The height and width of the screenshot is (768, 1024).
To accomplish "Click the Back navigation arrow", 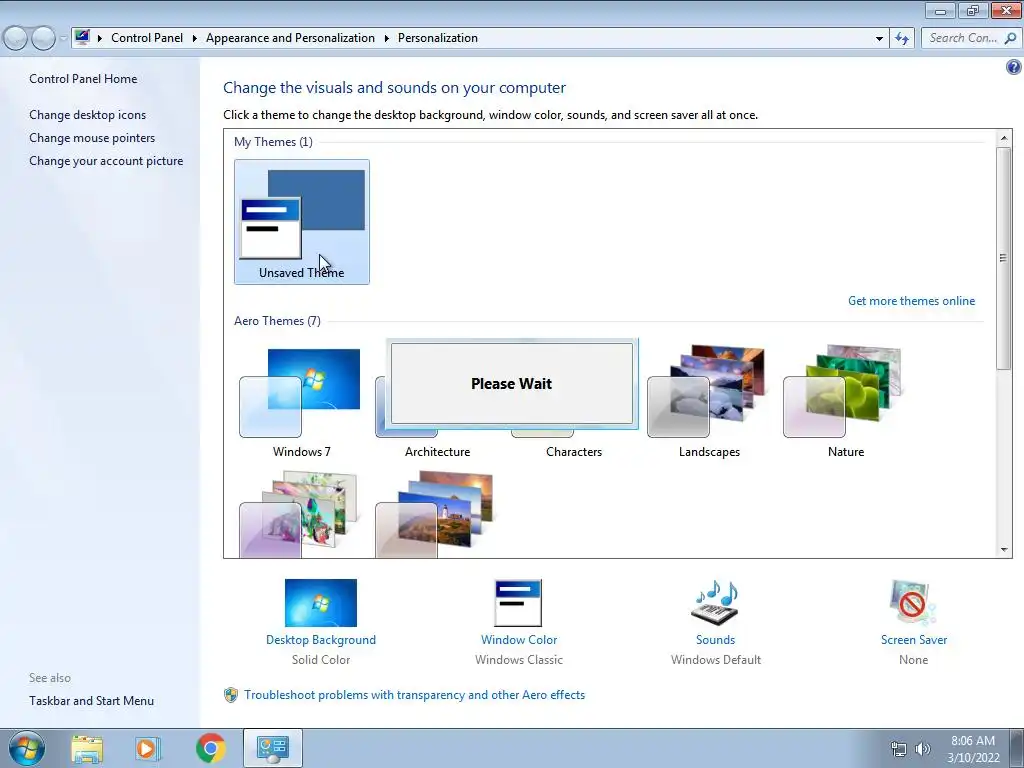I will (15, 39).
